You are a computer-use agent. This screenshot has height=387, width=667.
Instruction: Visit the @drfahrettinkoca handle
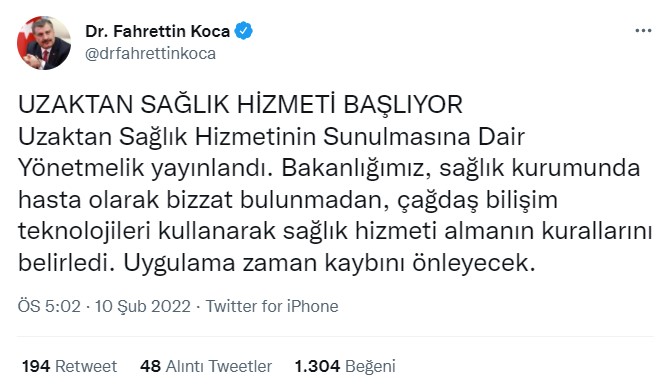coord(151,54)
